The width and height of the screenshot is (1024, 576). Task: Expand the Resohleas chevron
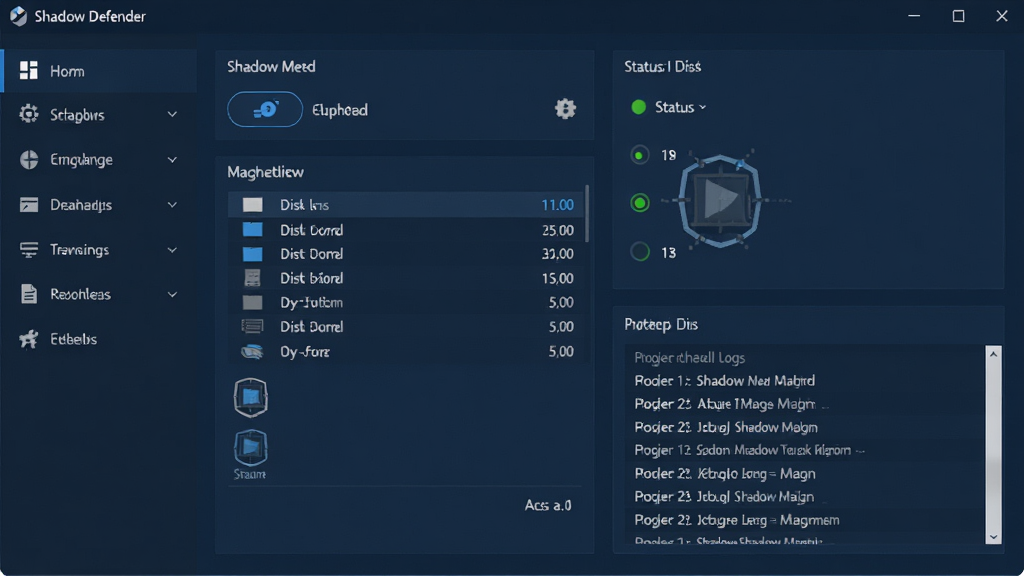tap(172, 294)
